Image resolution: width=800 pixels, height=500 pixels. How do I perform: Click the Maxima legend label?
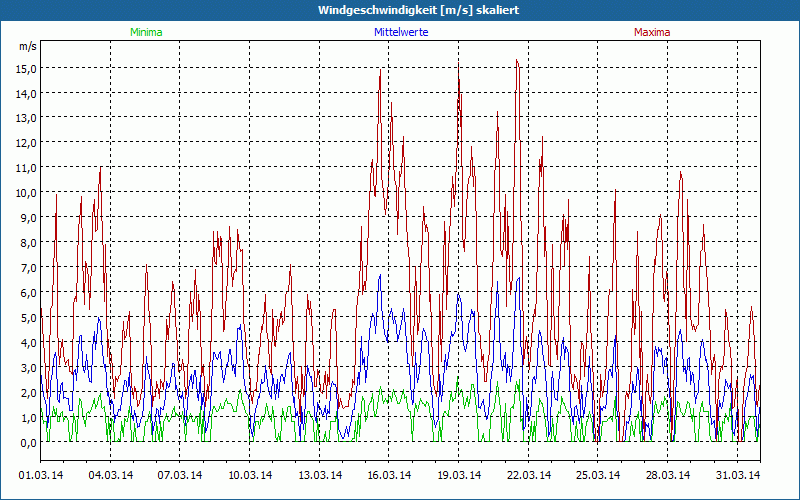(x=652, y=32)
